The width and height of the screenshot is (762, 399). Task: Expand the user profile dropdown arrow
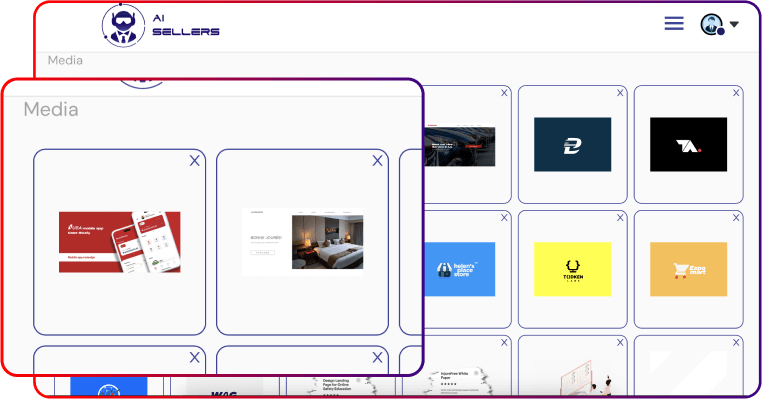[734, 24]
